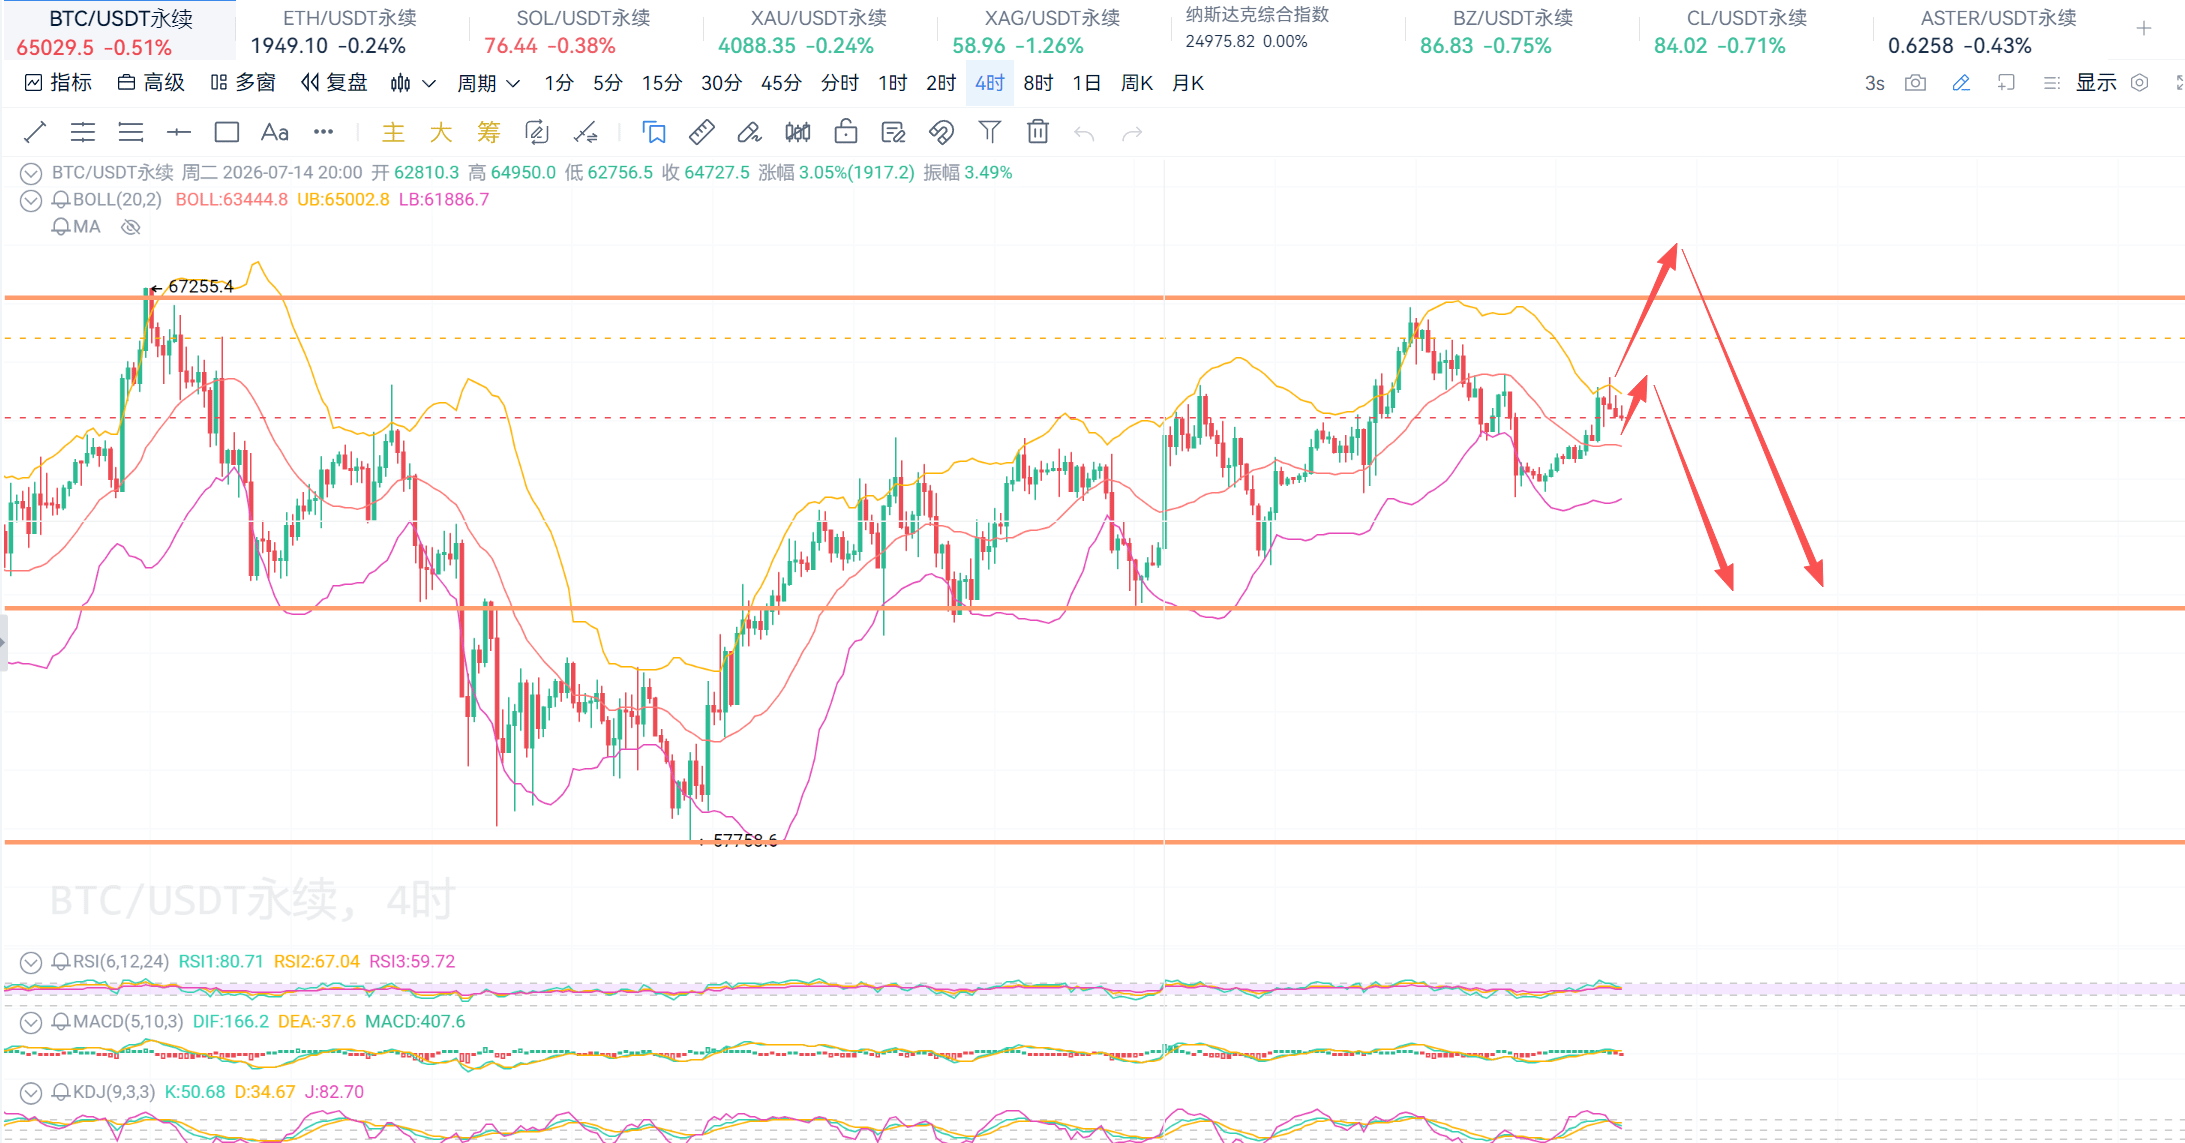This screenshot has width=2185, height=1143.
Task: Open the 指标 indicators button
Action: point(59,83)
